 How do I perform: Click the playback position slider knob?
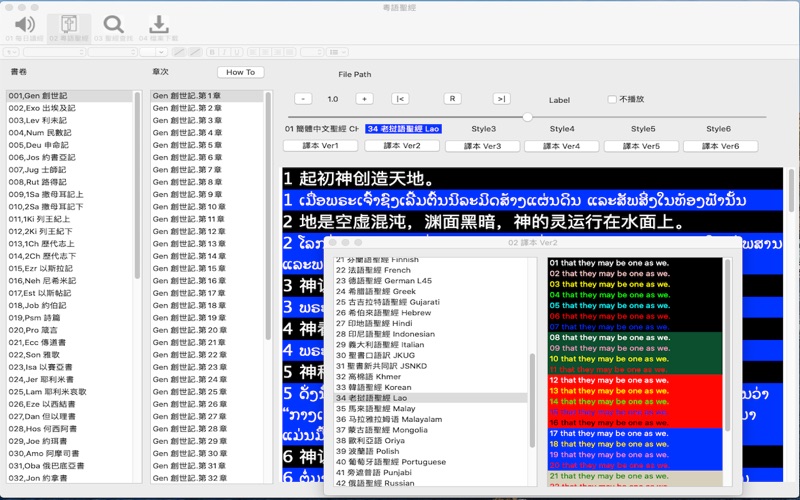tap(528, 117)
